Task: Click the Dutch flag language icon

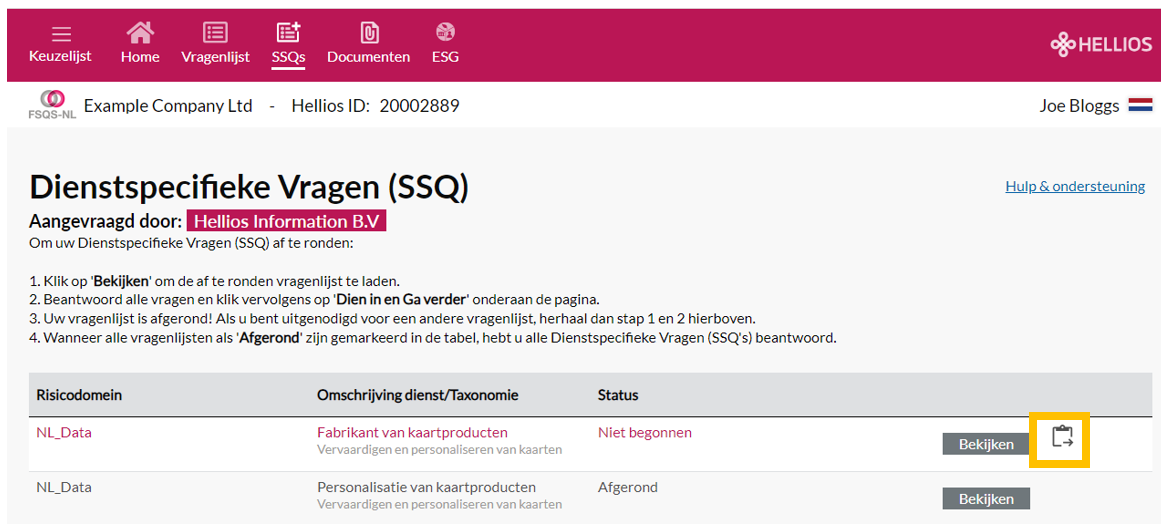Action: point(1140,106)
